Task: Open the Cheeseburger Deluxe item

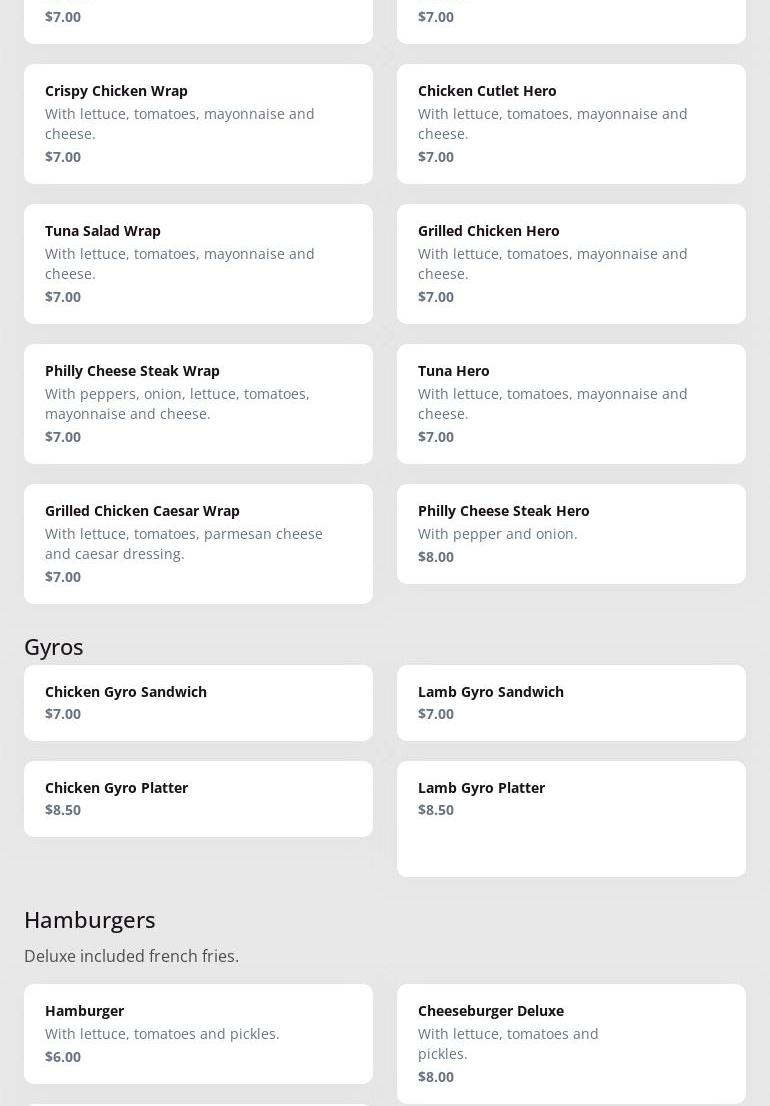Action: point(571,1044)
